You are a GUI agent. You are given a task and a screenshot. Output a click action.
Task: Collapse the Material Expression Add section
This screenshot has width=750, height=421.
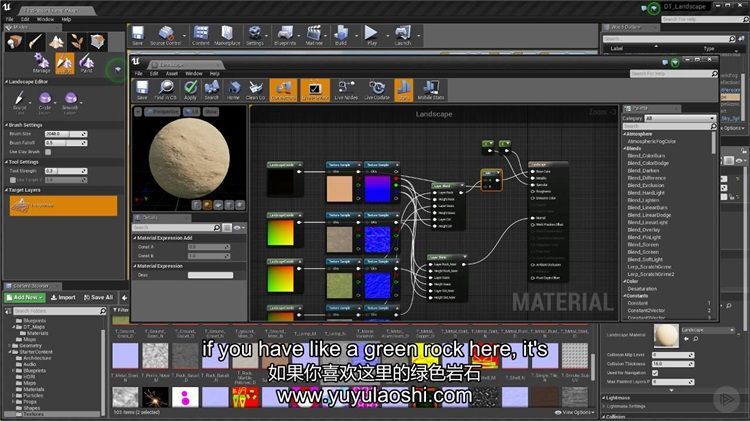[135, 238]
